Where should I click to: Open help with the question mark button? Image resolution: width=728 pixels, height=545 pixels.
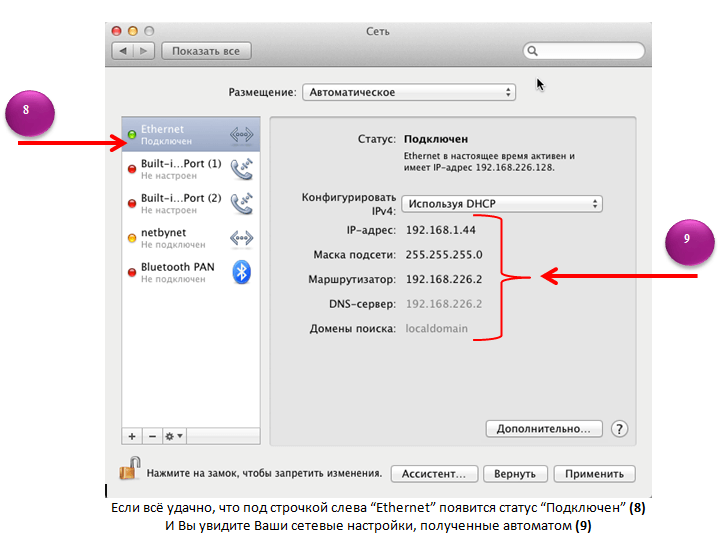[619, 429]
